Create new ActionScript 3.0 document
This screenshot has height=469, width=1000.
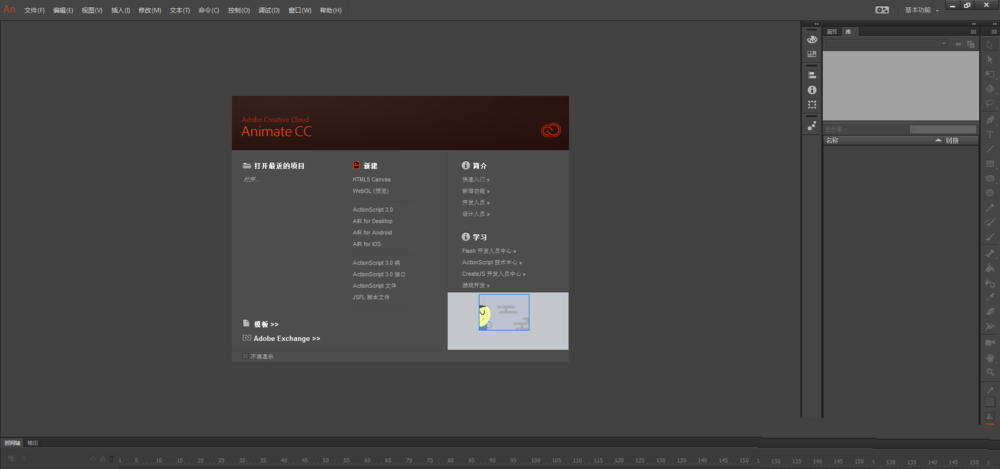tap(373, 209)
